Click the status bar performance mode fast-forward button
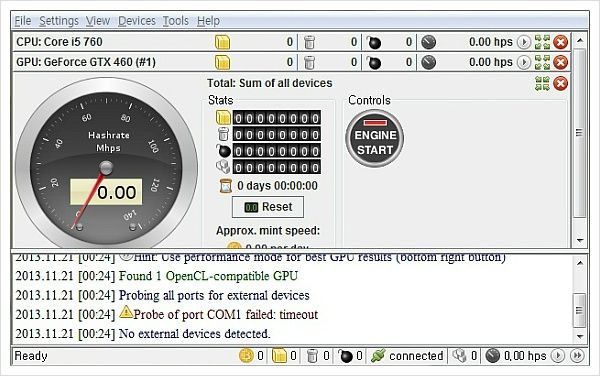This screenshot has width=600, height=376. click(577, 356)
